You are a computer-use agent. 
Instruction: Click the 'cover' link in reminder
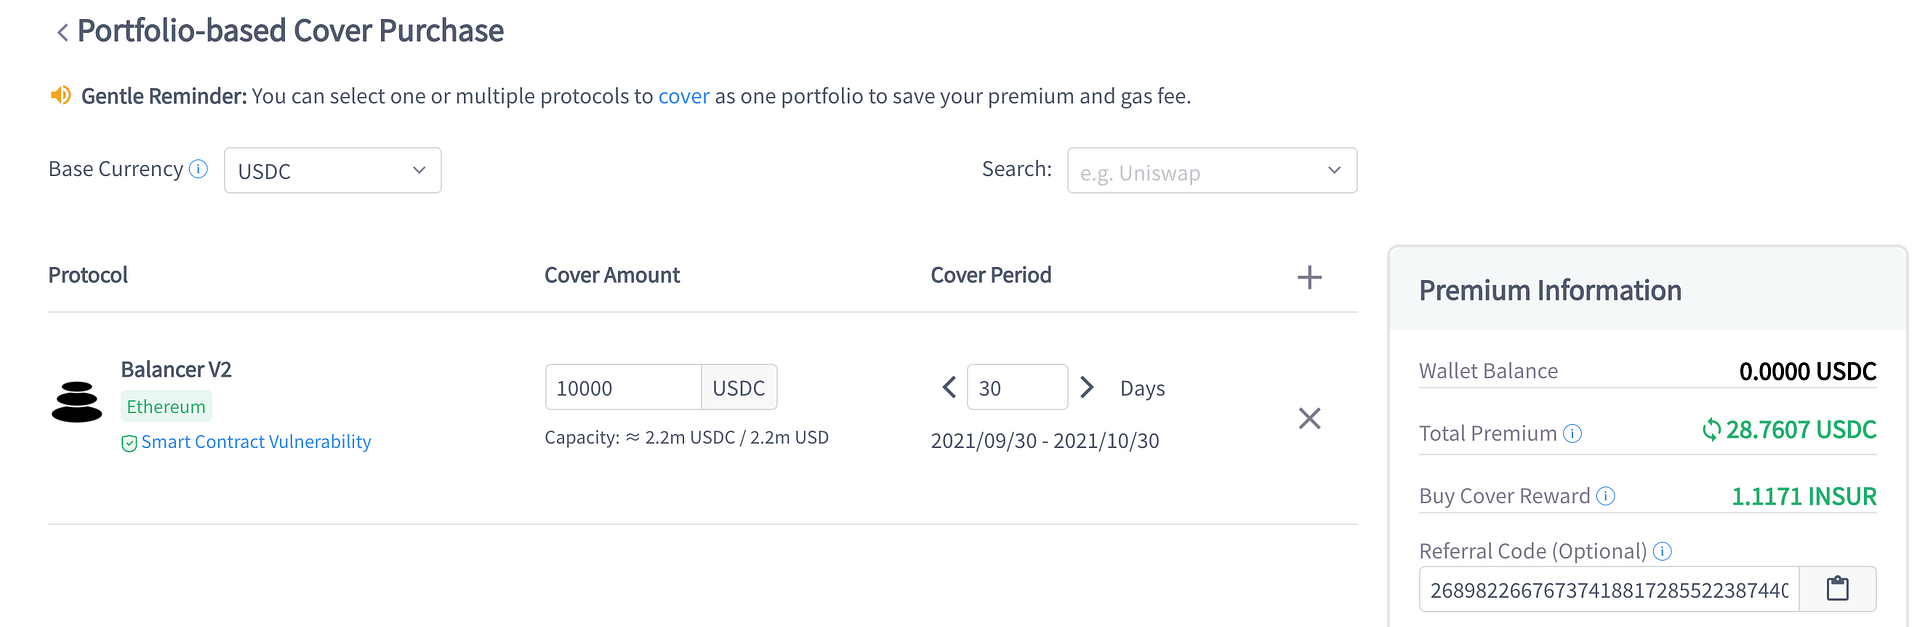click(684, 96)
